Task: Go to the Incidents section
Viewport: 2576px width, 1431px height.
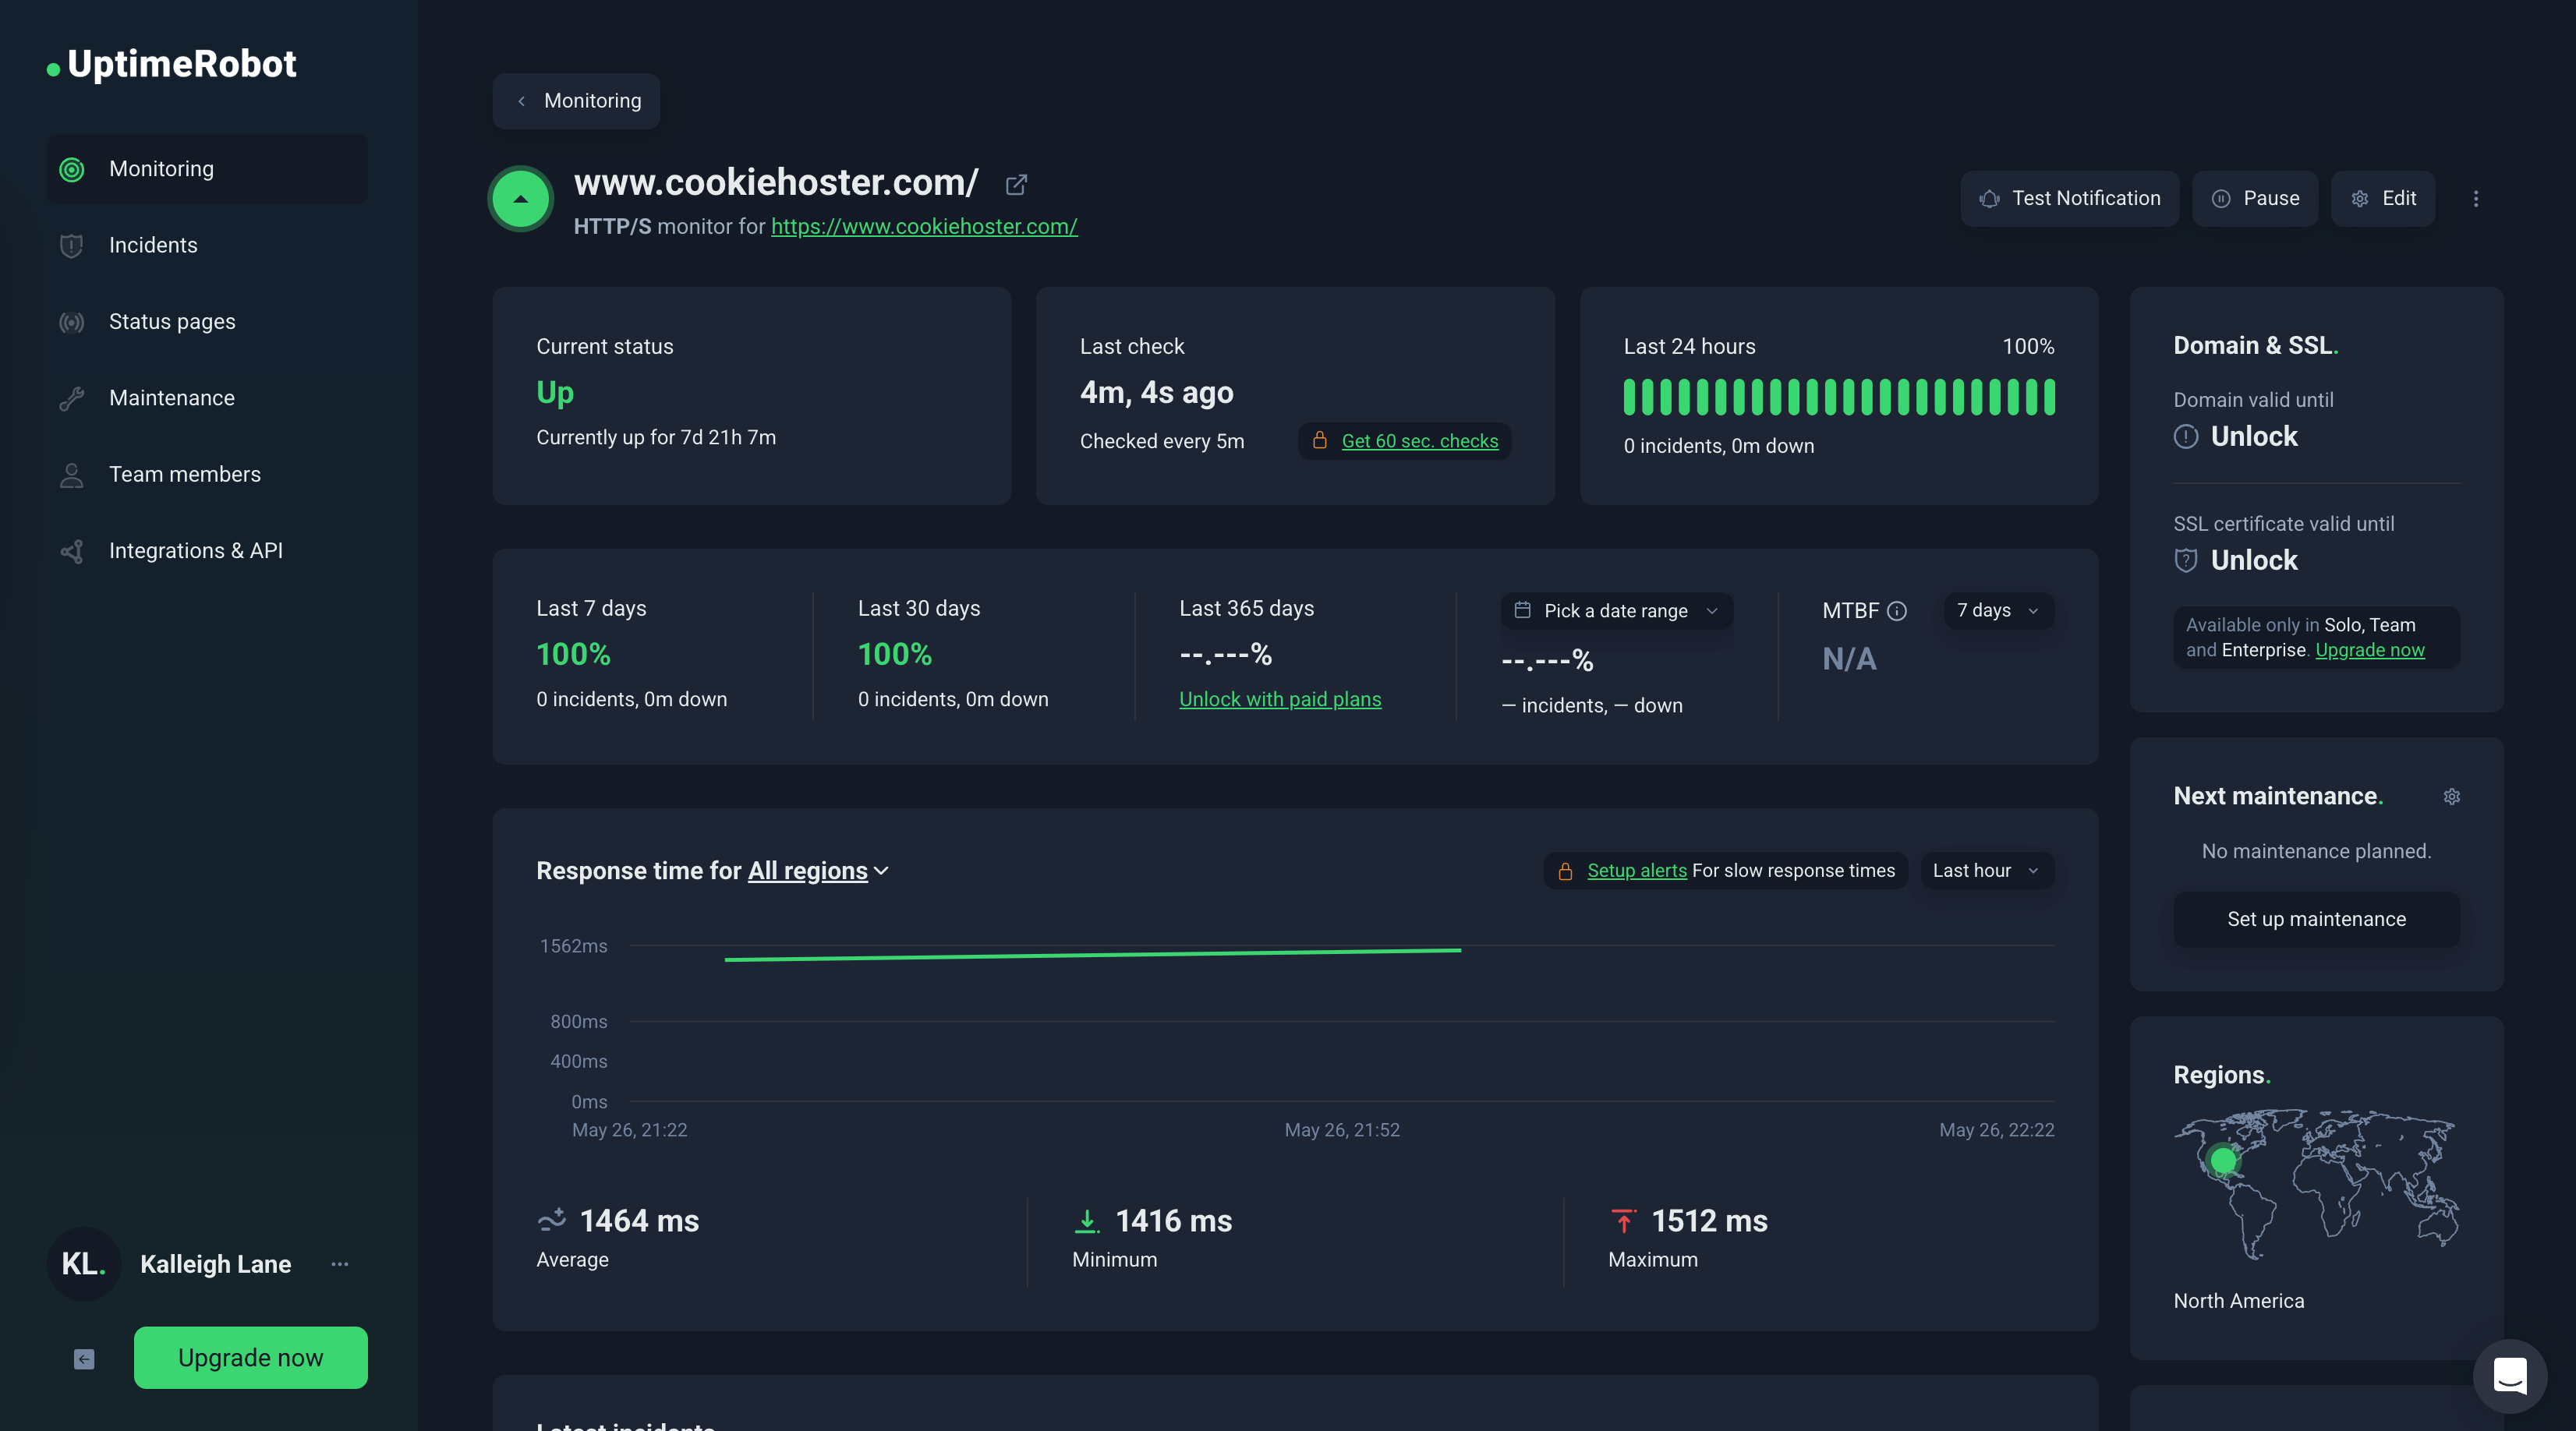Action: click(x=207, y=245)
